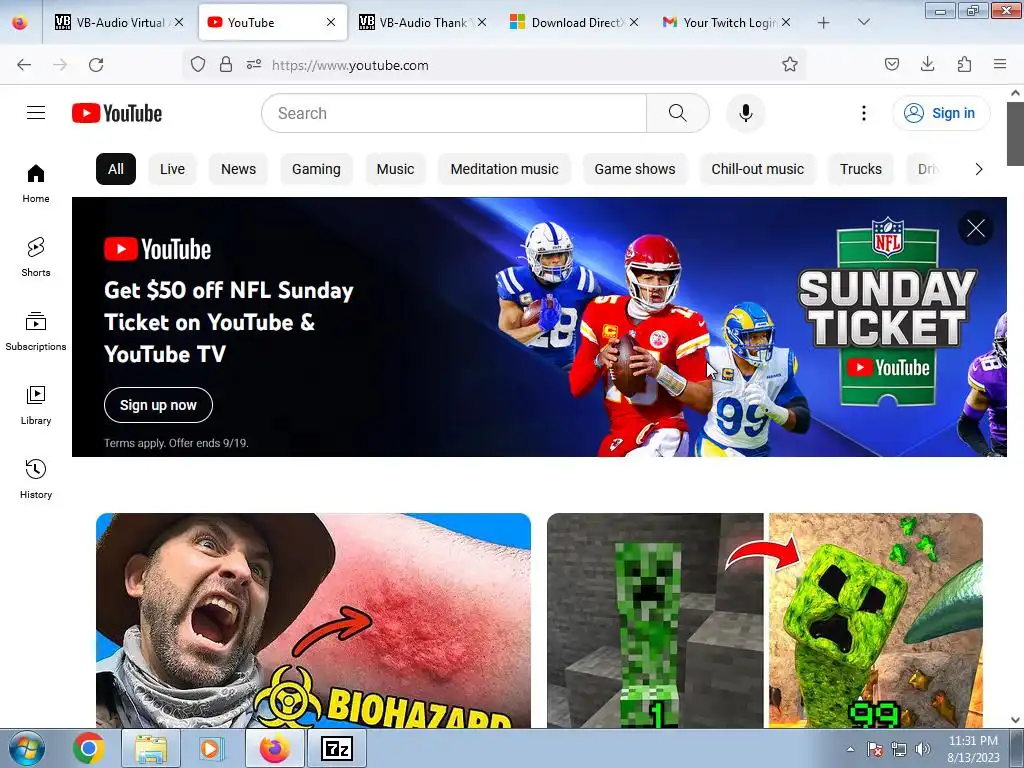List all tabs dropdown arrow
Screen dimensions: 1024x768
863,22
